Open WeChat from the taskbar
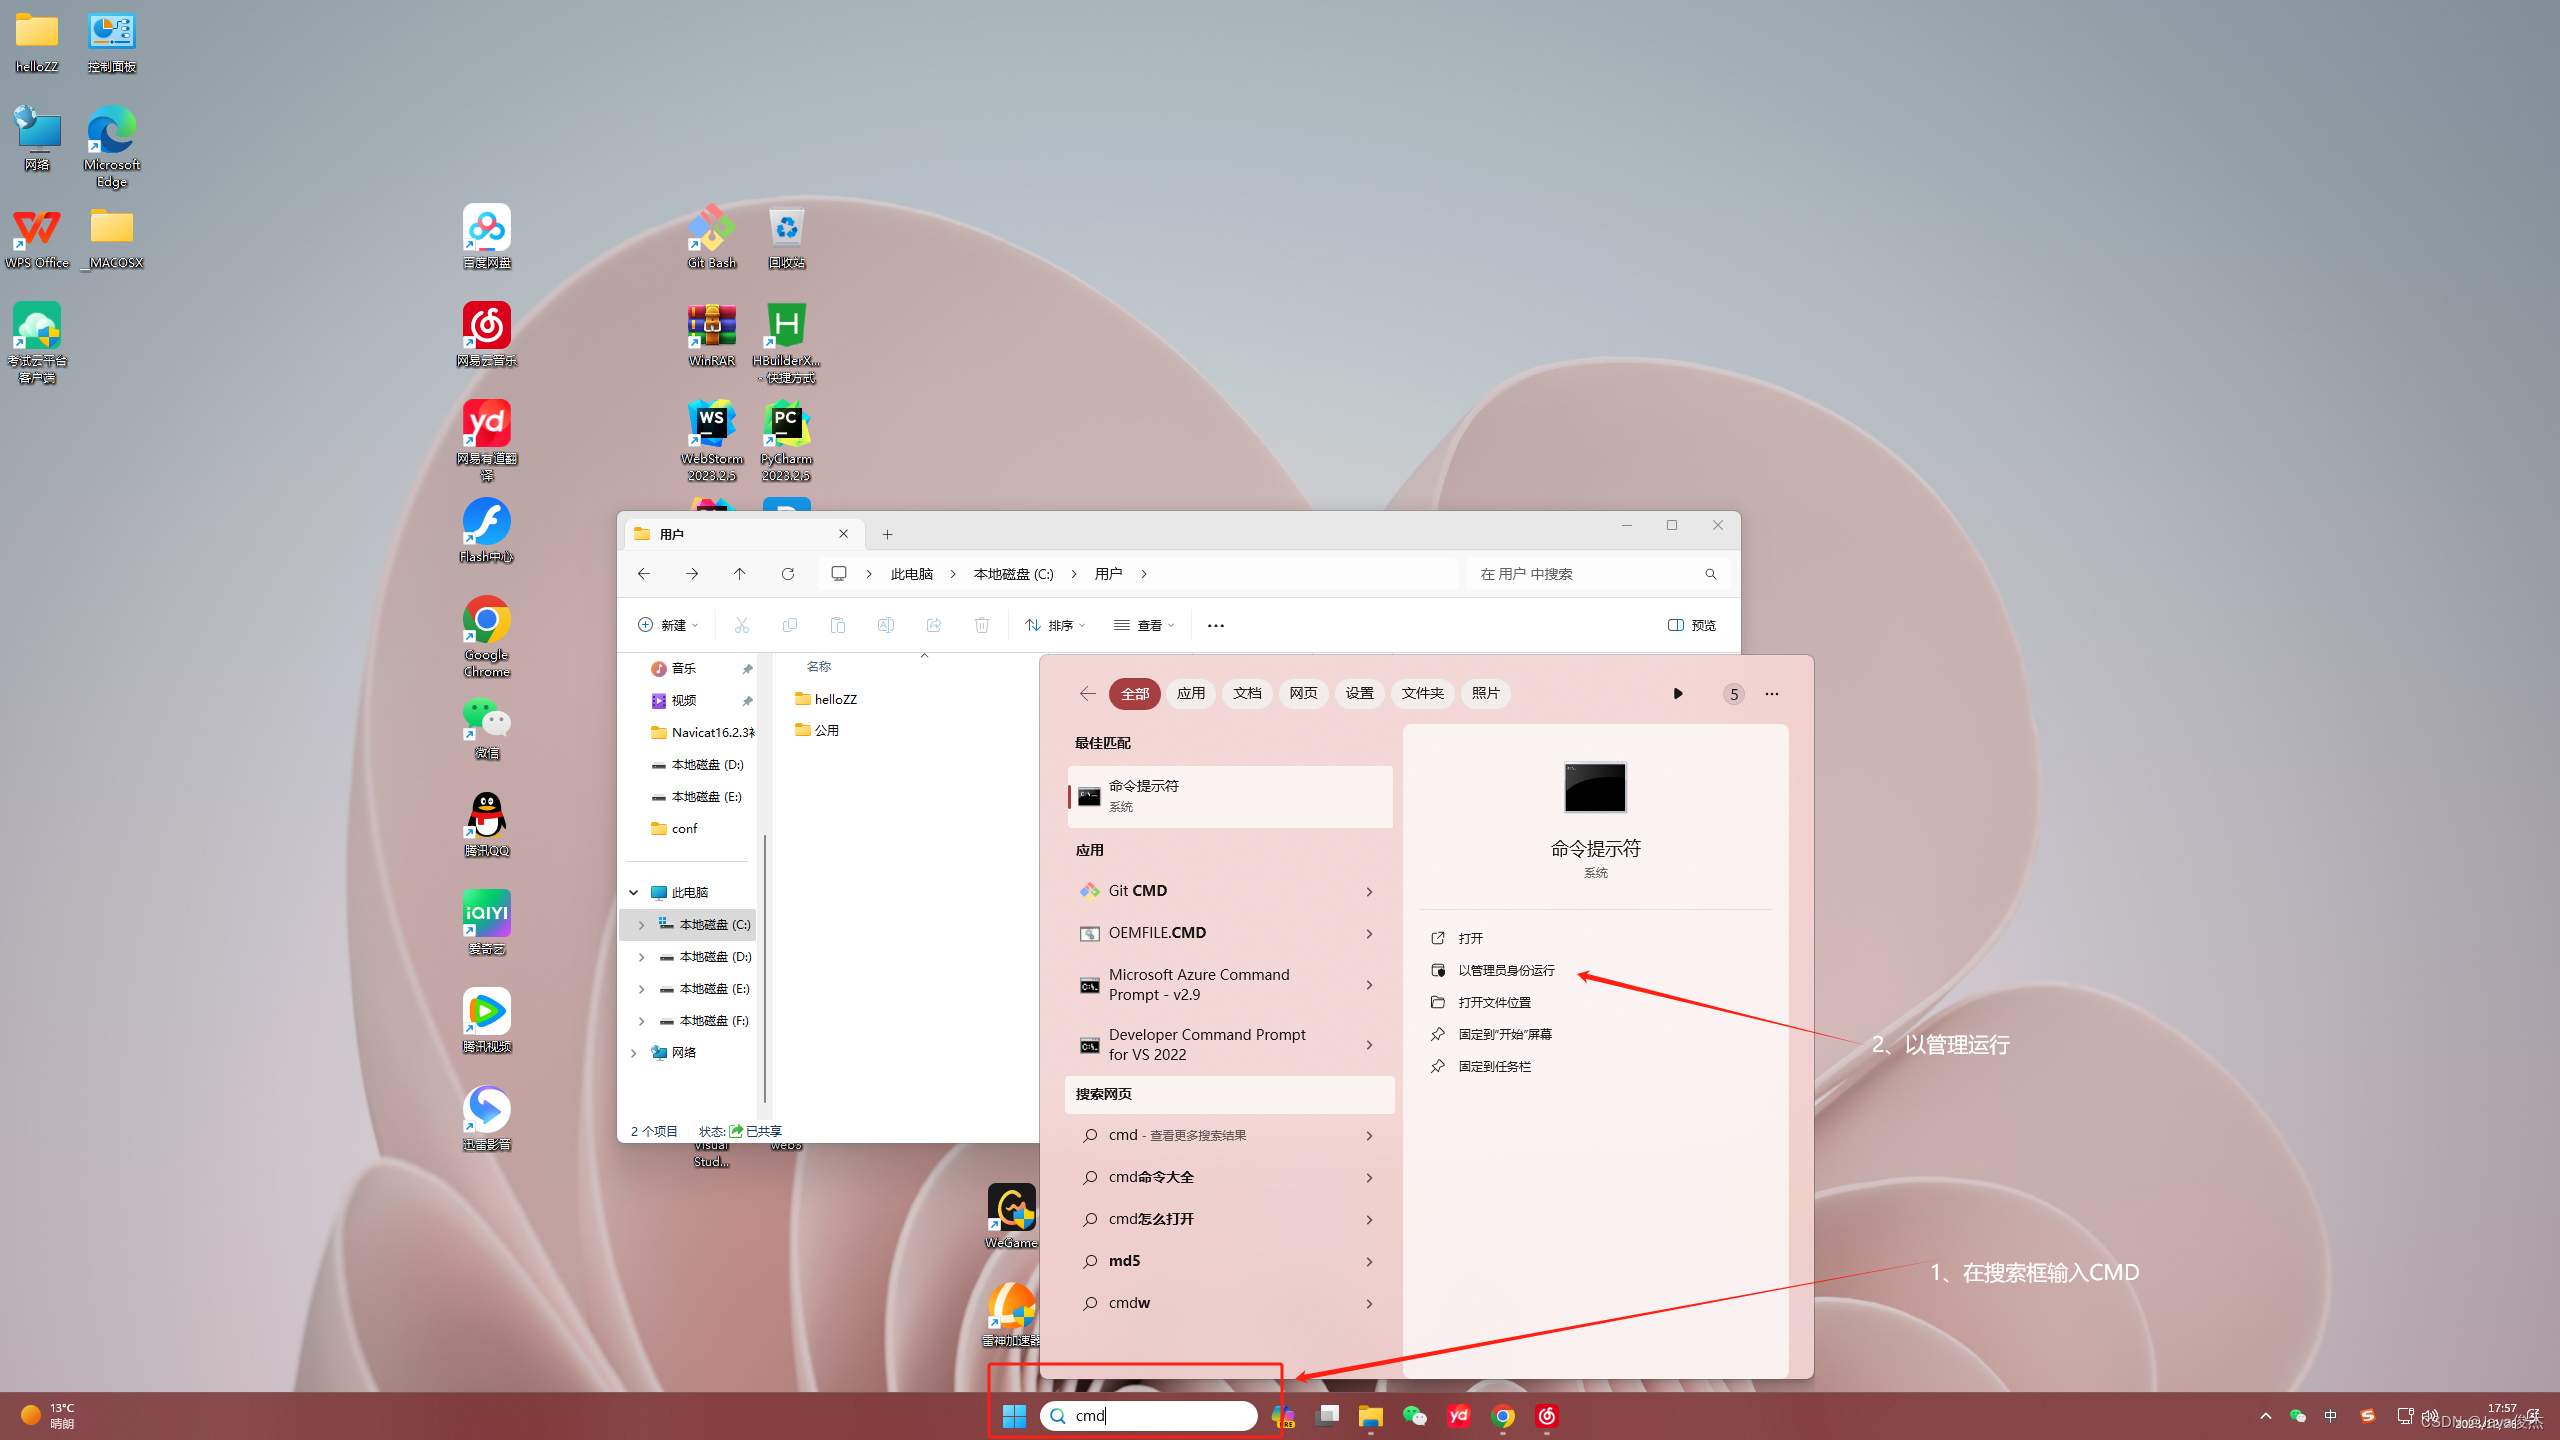The height and width of the screenshot is (1440, 2560). [x=1414, y=1416]
